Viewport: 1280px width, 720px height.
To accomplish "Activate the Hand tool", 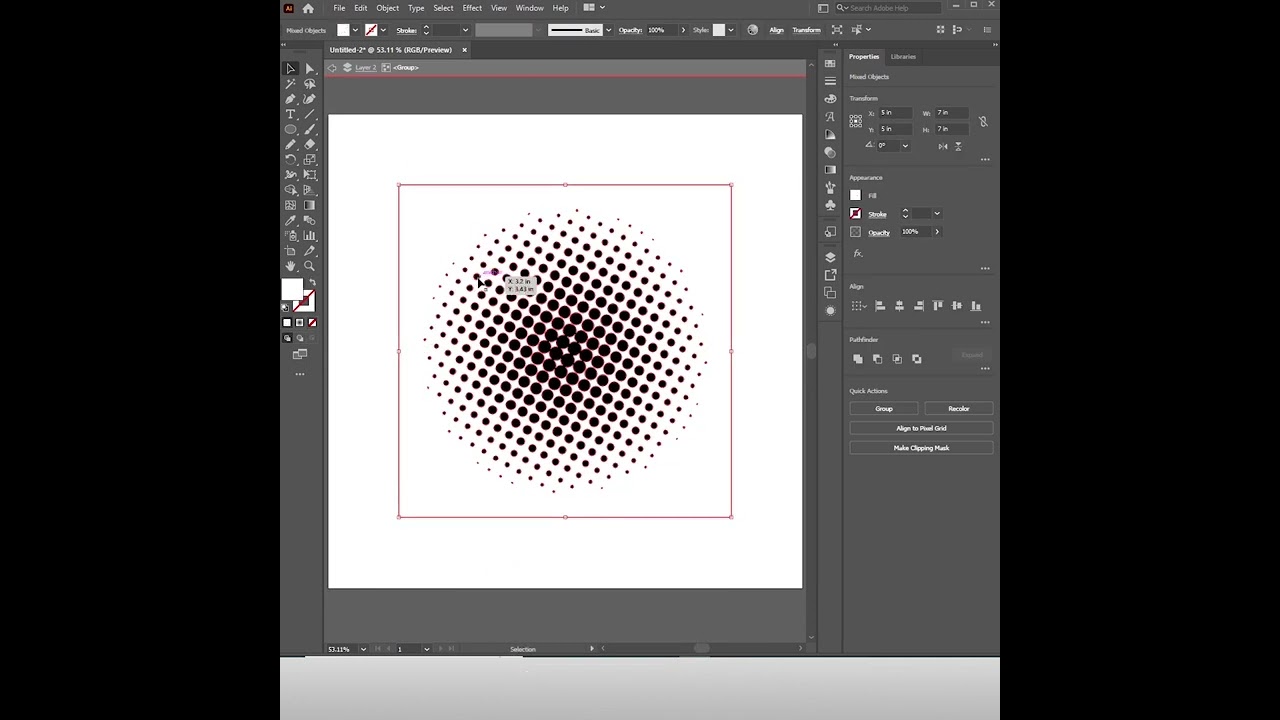I will (x=290, y=266).
